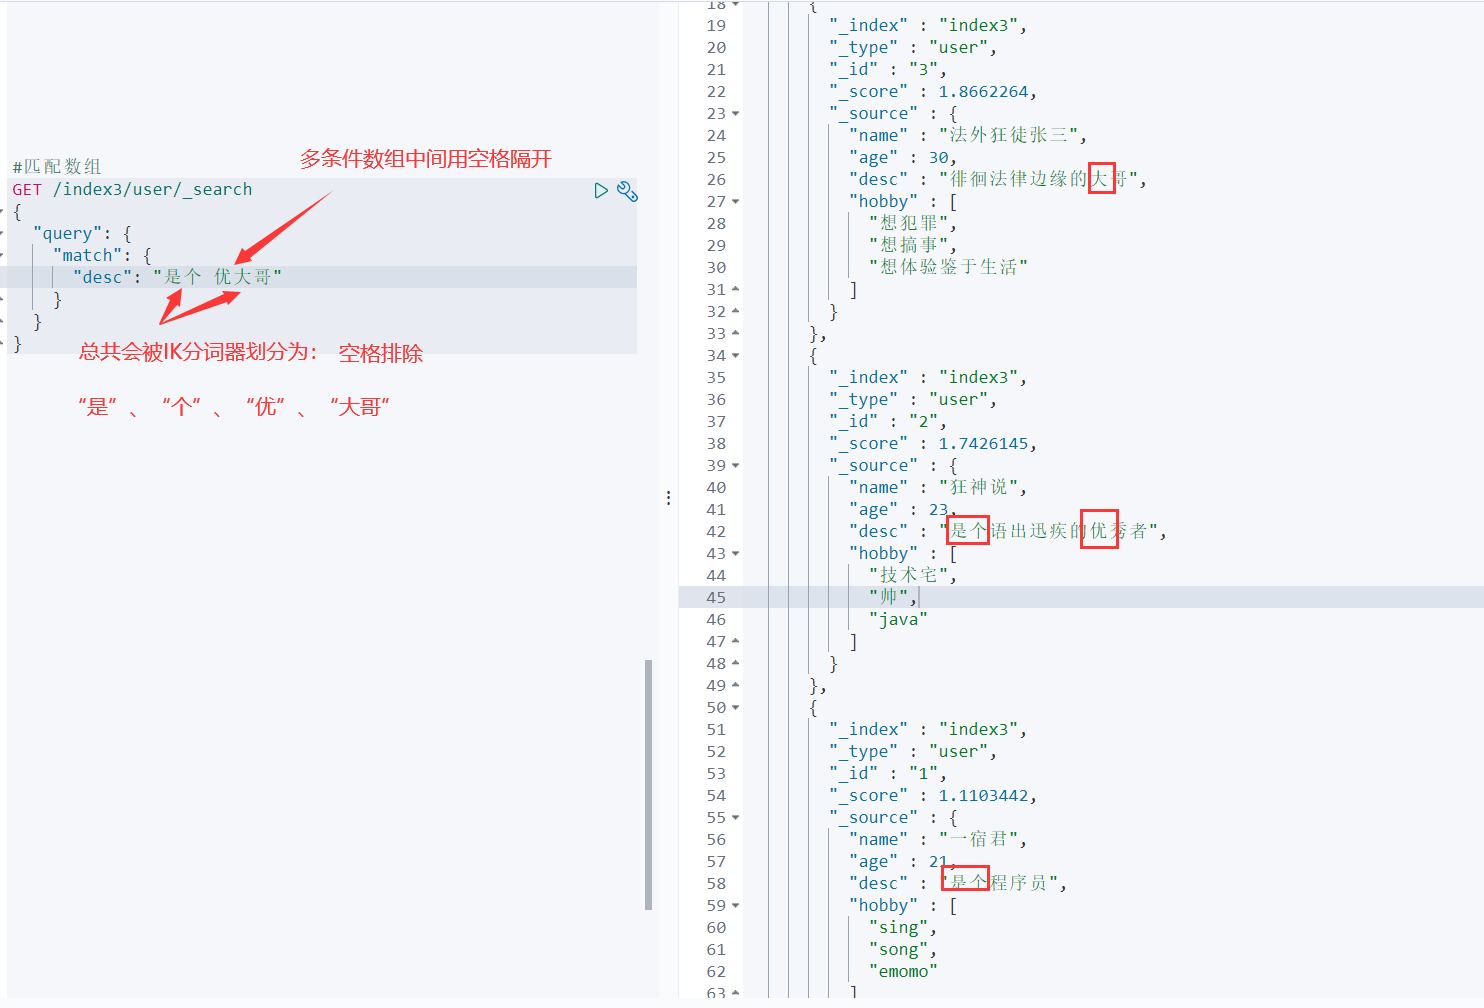This screenshot has width=1484, height=1008.
Task: Click "_id" : "2" in the response
Action: 888,422
